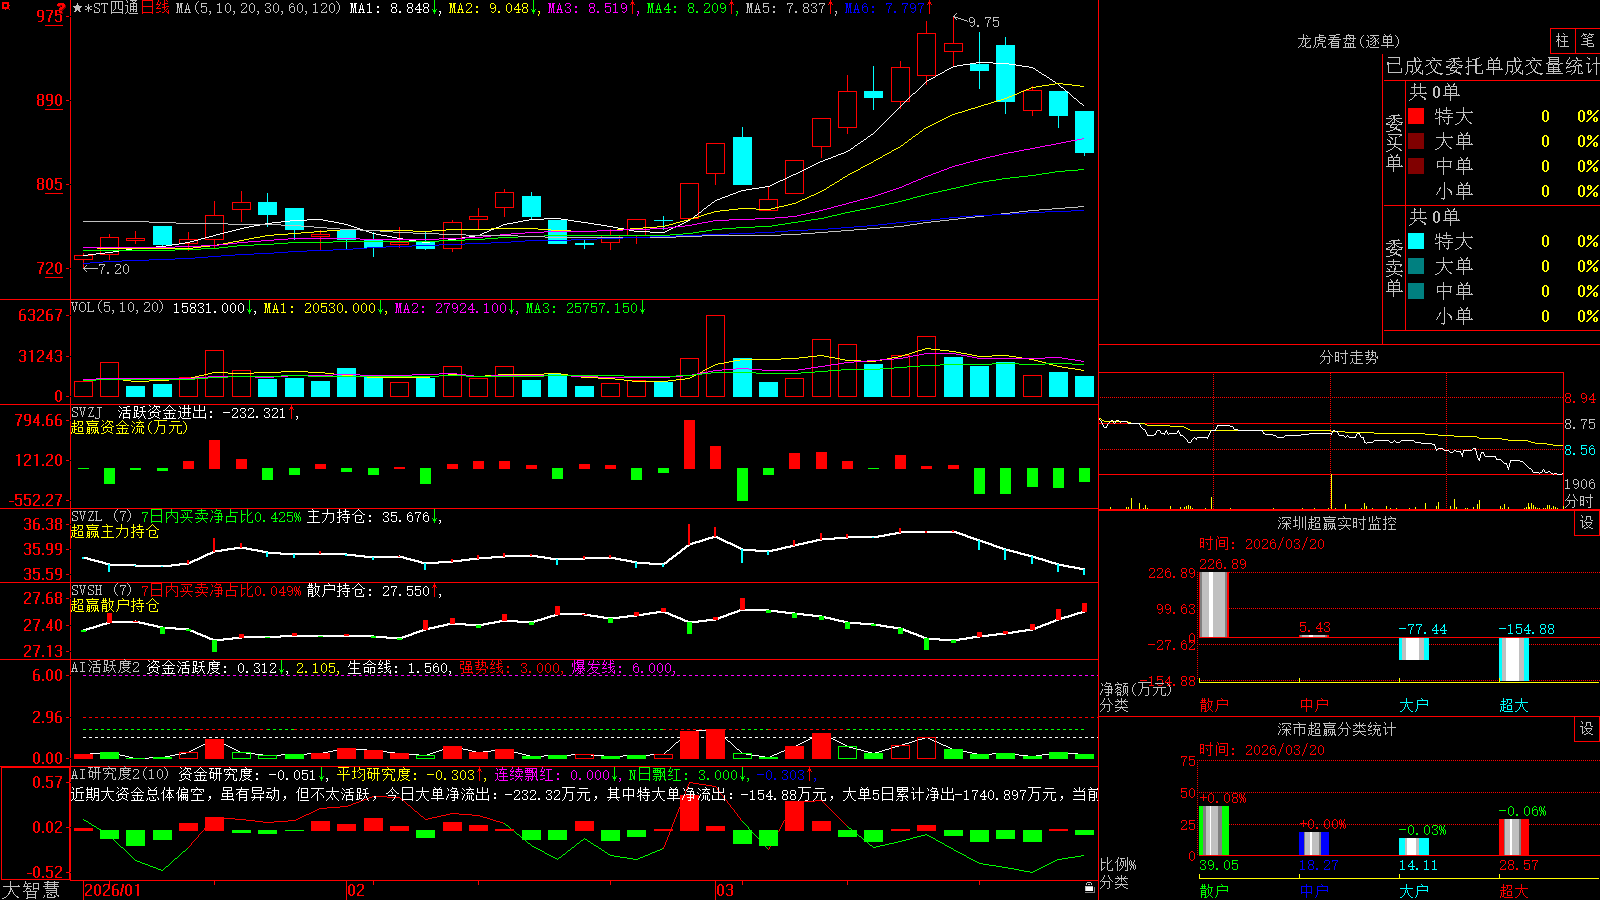Click the 大智慧 logo at bottom-left

(31, 890)
